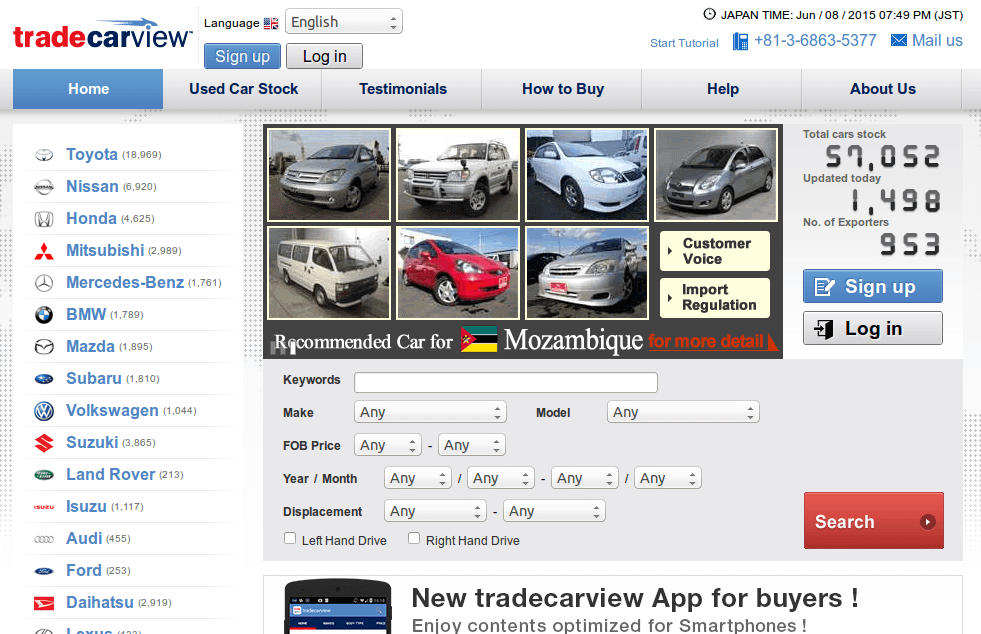This screenshot has height=634, width=981.
Task: Click the large blue Sign up button
Action: point(873,287)
